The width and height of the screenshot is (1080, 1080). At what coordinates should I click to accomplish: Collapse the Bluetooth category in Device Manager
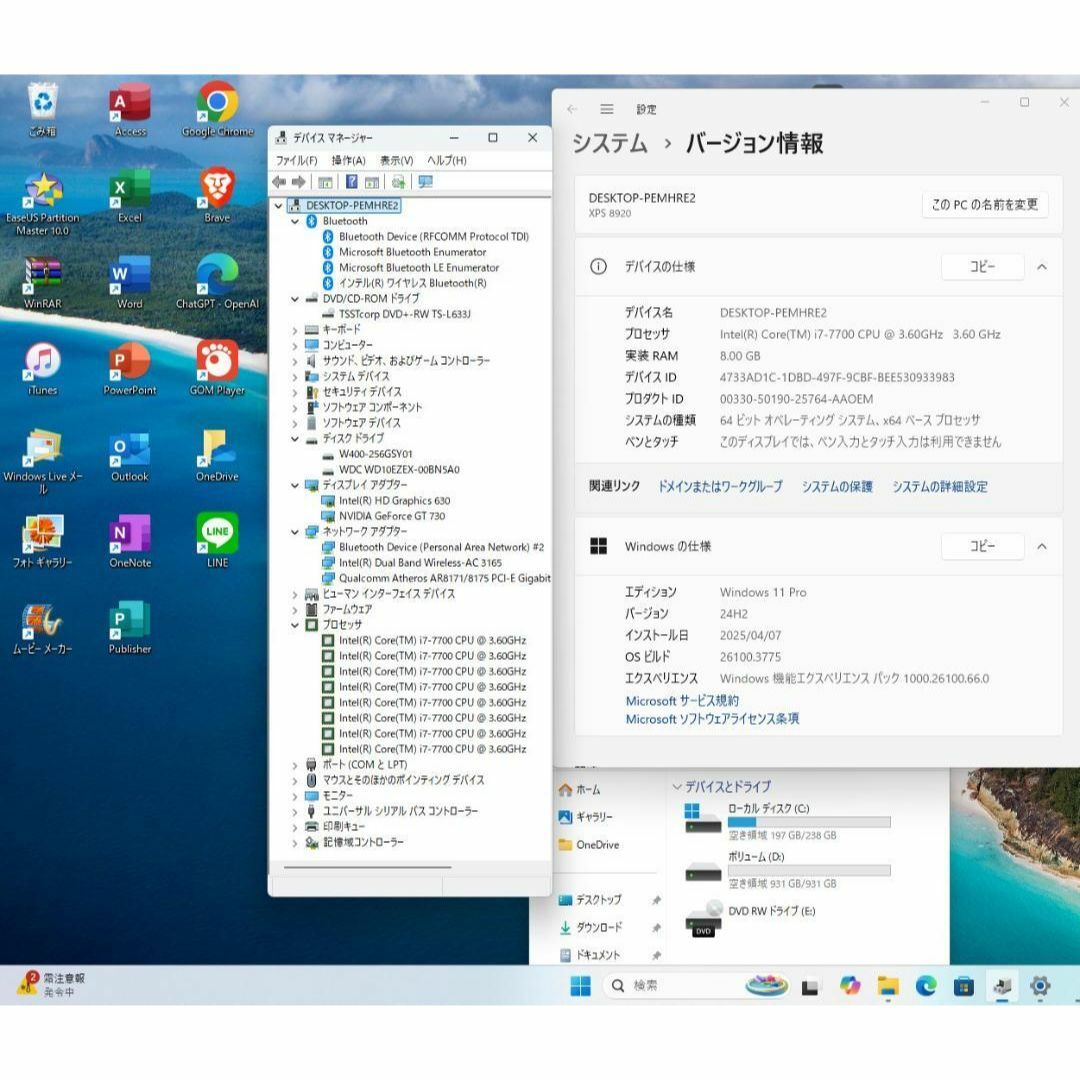[x=295, y=221]
